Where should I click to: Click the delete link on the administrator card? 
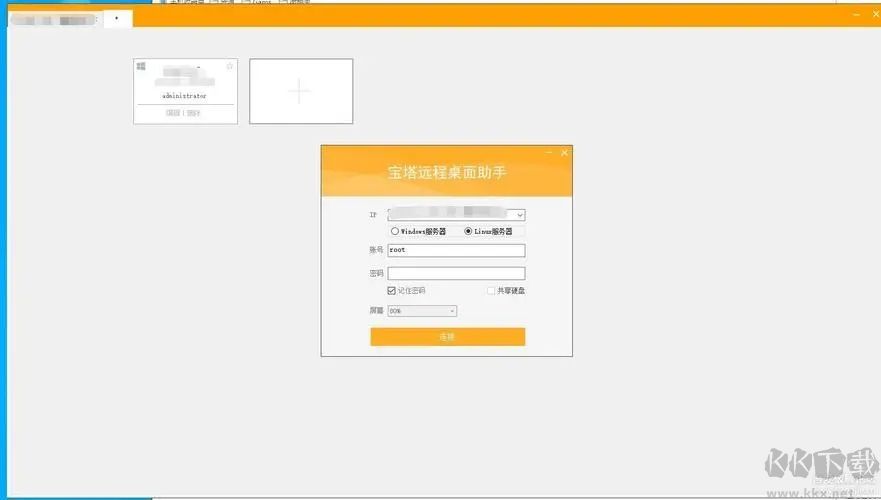point(194,113)
